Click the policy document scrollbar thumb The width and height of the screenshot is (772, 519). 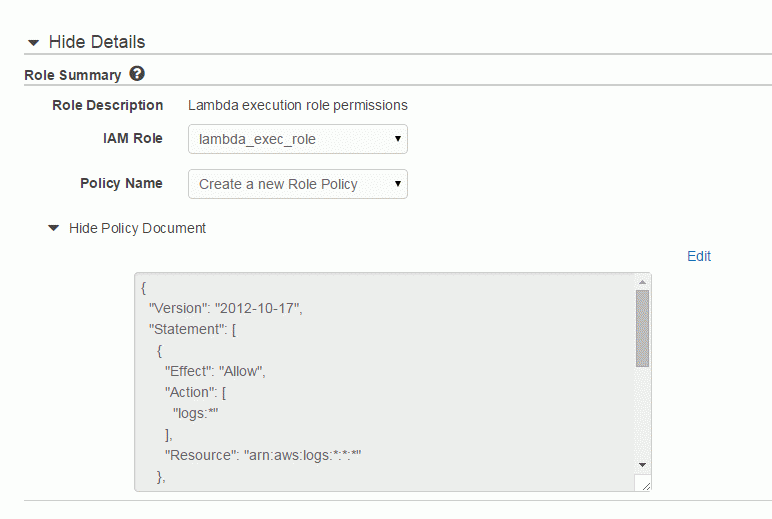[642, 328]
